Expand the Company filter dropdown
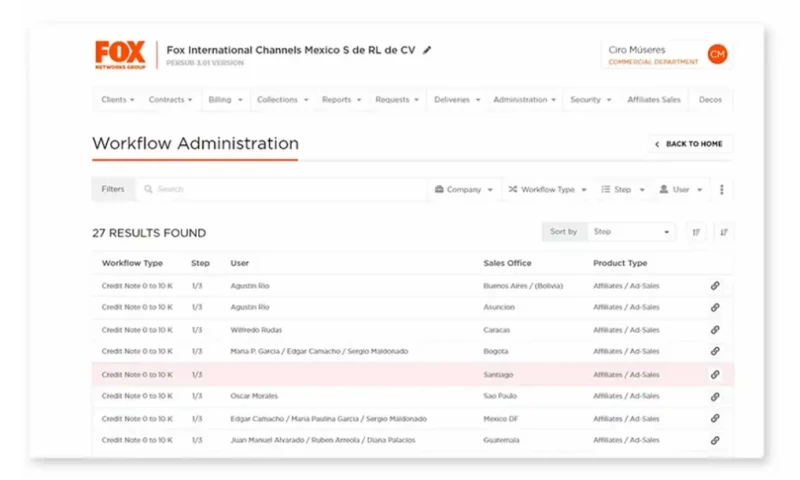Viewport: 800px width, 480px height. (464, 189)
